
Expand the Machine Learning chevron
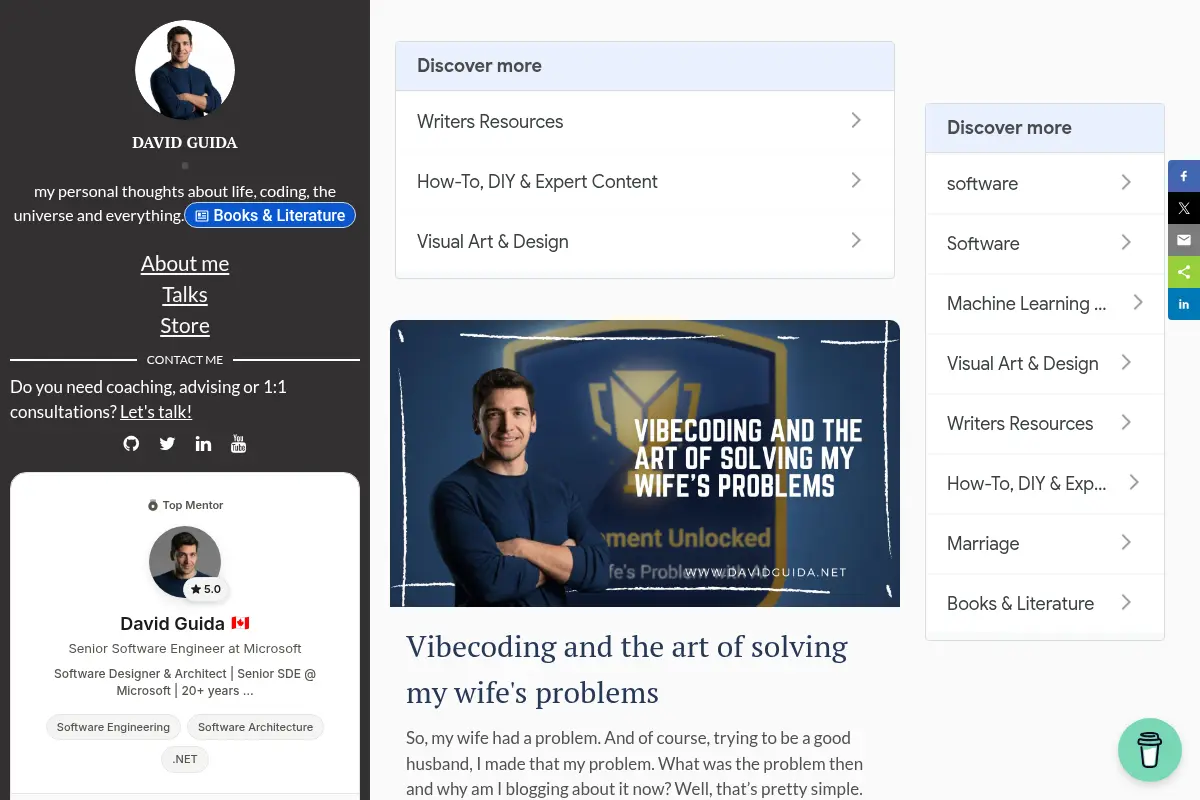click(x=1138, y=302)
